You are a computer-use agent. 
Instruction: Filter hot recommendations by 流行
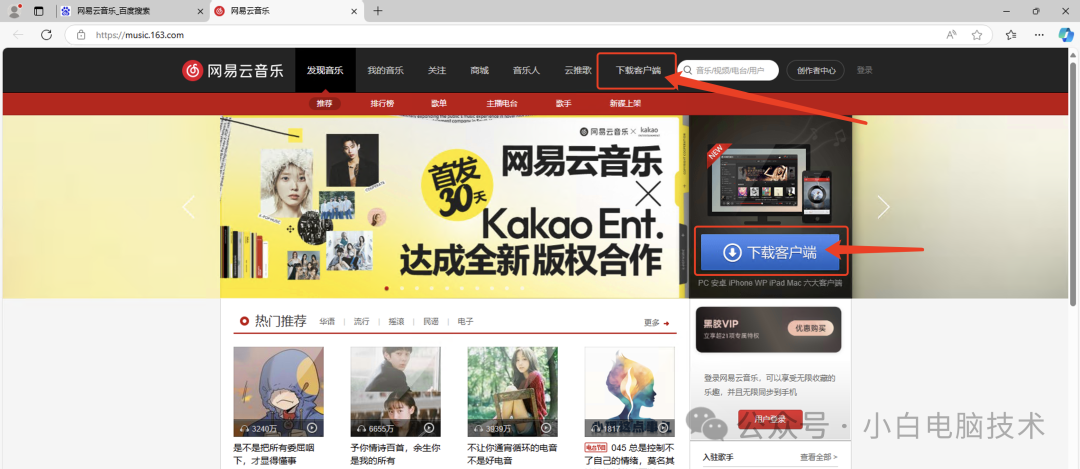coord(362,322)
